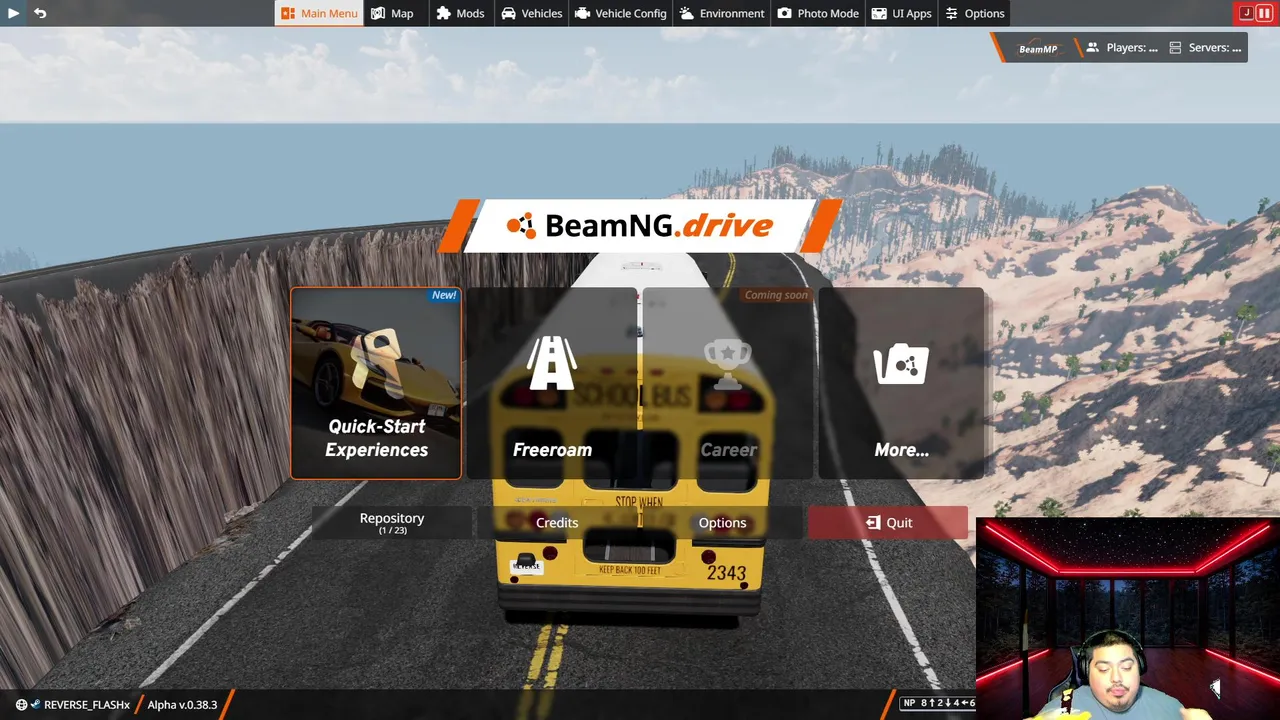Image resolution: width=1280 pixels, height=720 pixels.
Task: Open the Credits button
Action: tap(557, 522)
